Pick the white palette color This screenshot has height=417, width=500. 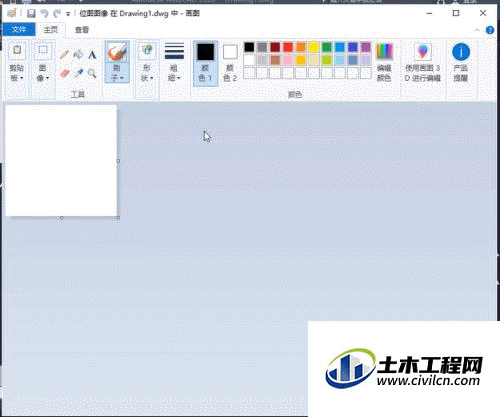[249, 60]
